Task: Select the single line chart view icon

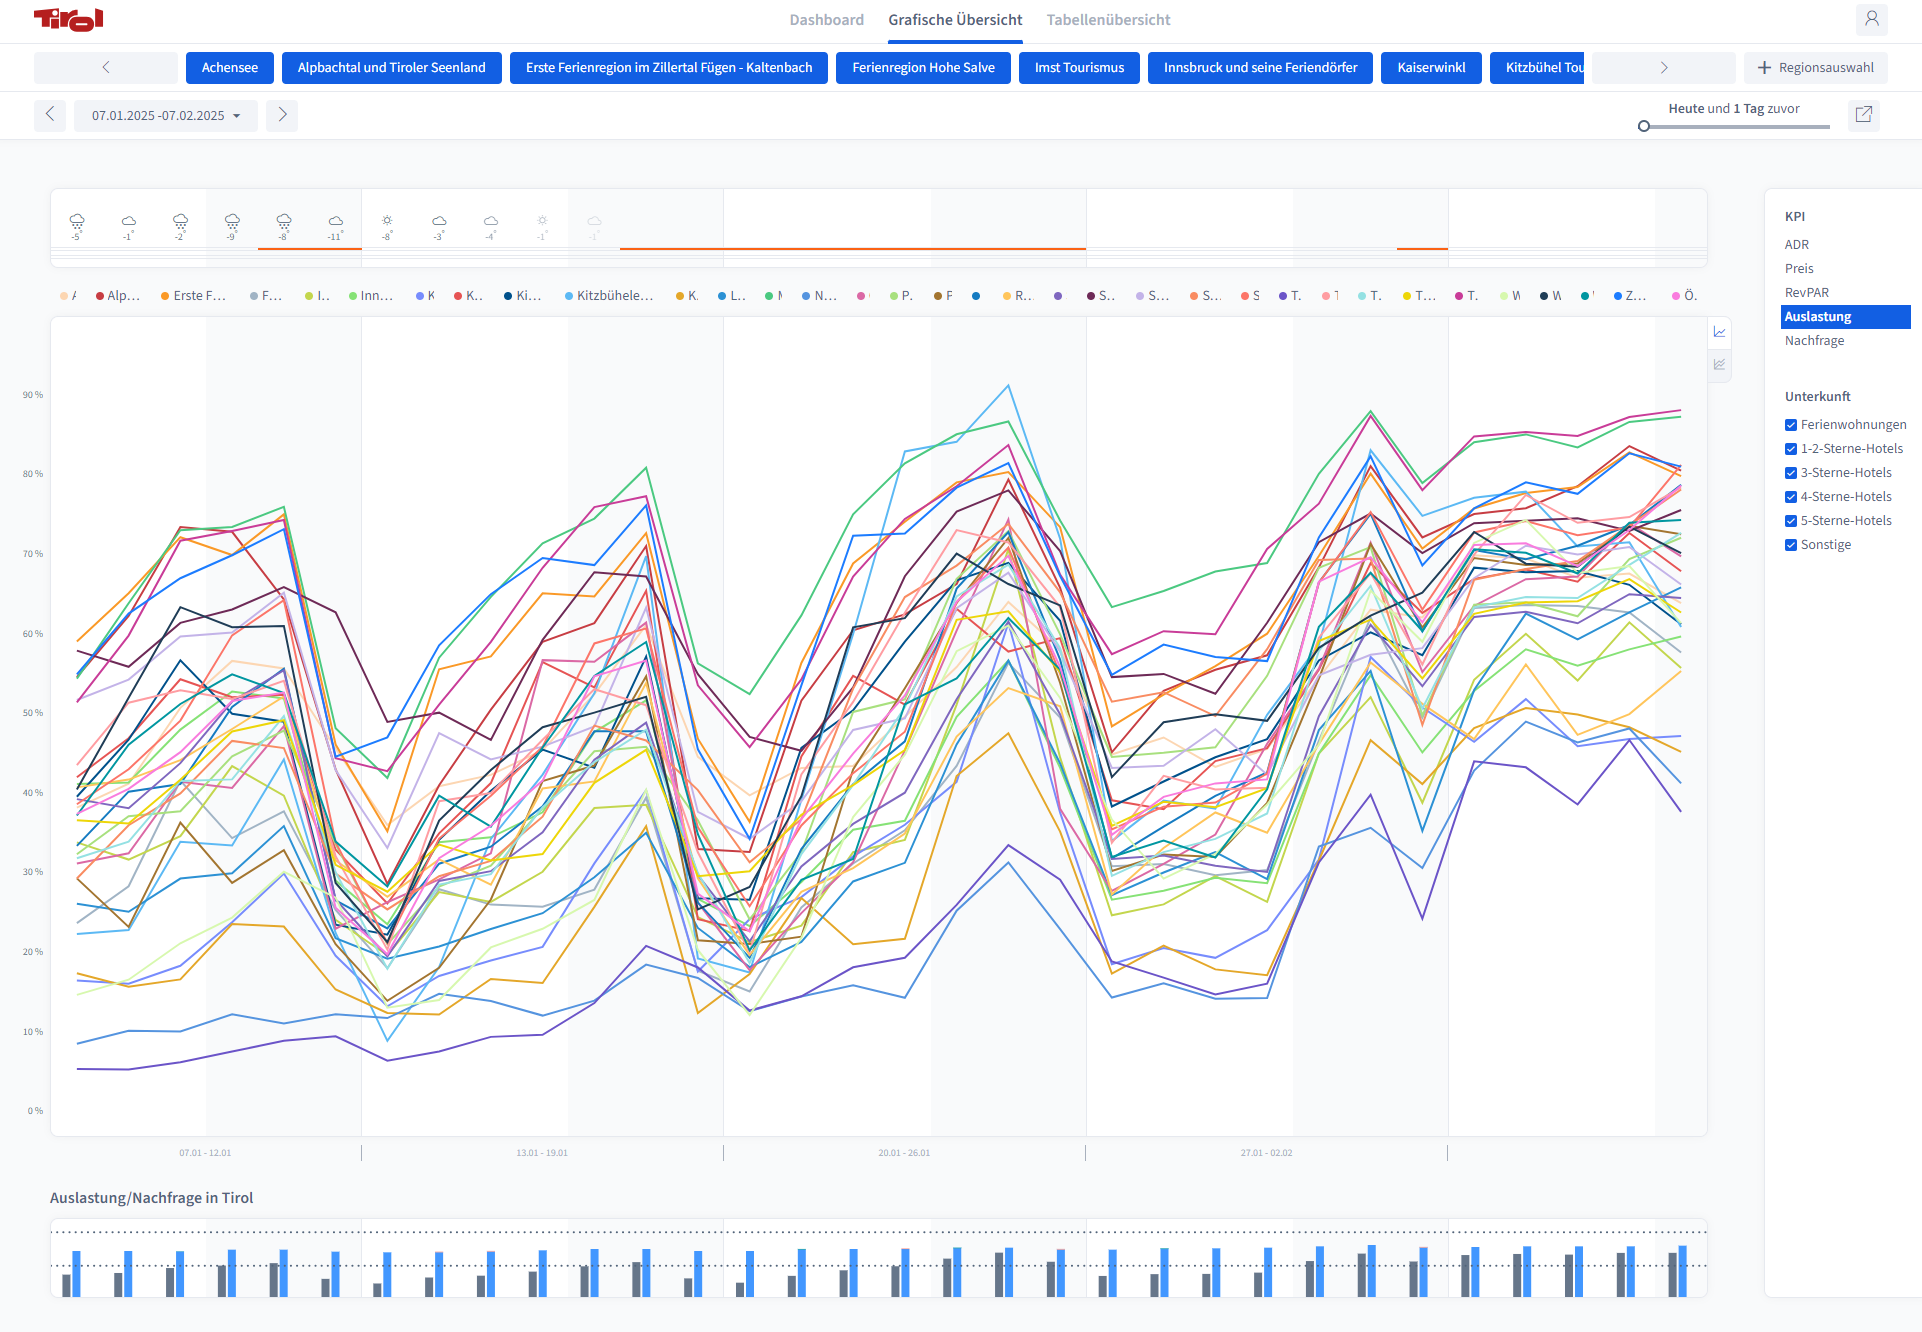Action: pos(1720,332)
